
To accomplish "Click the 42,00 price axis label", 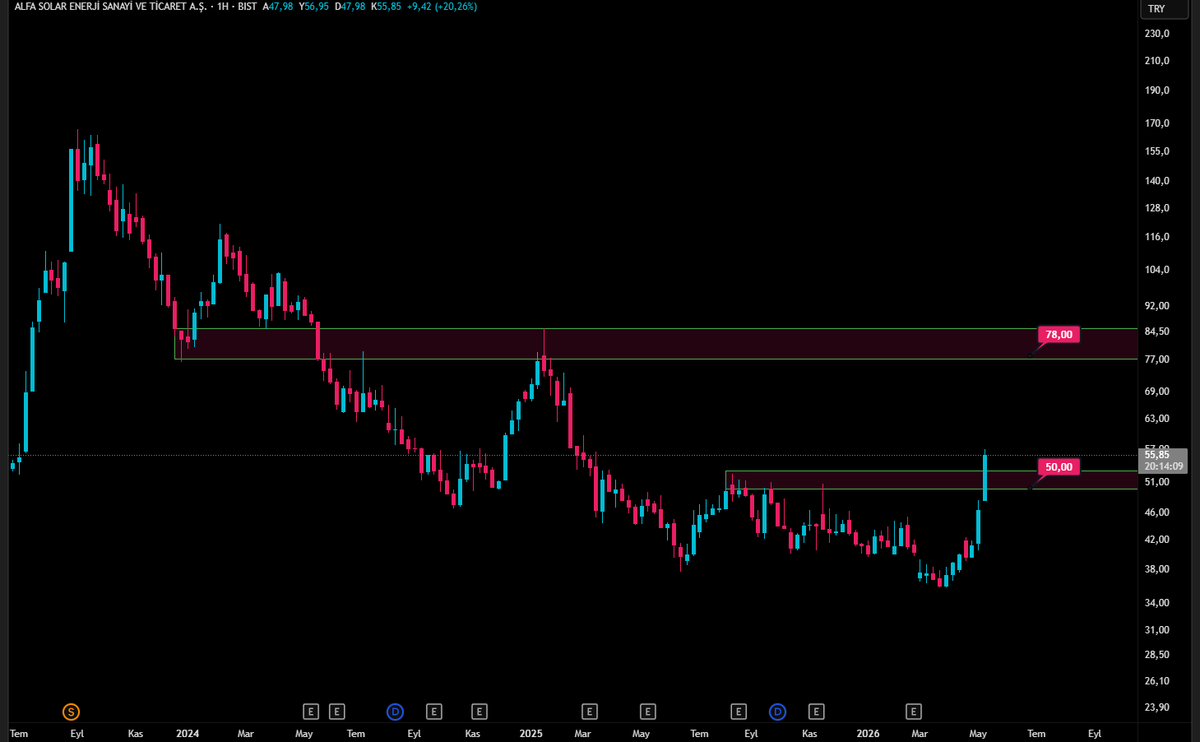I will pos(1157,540).
